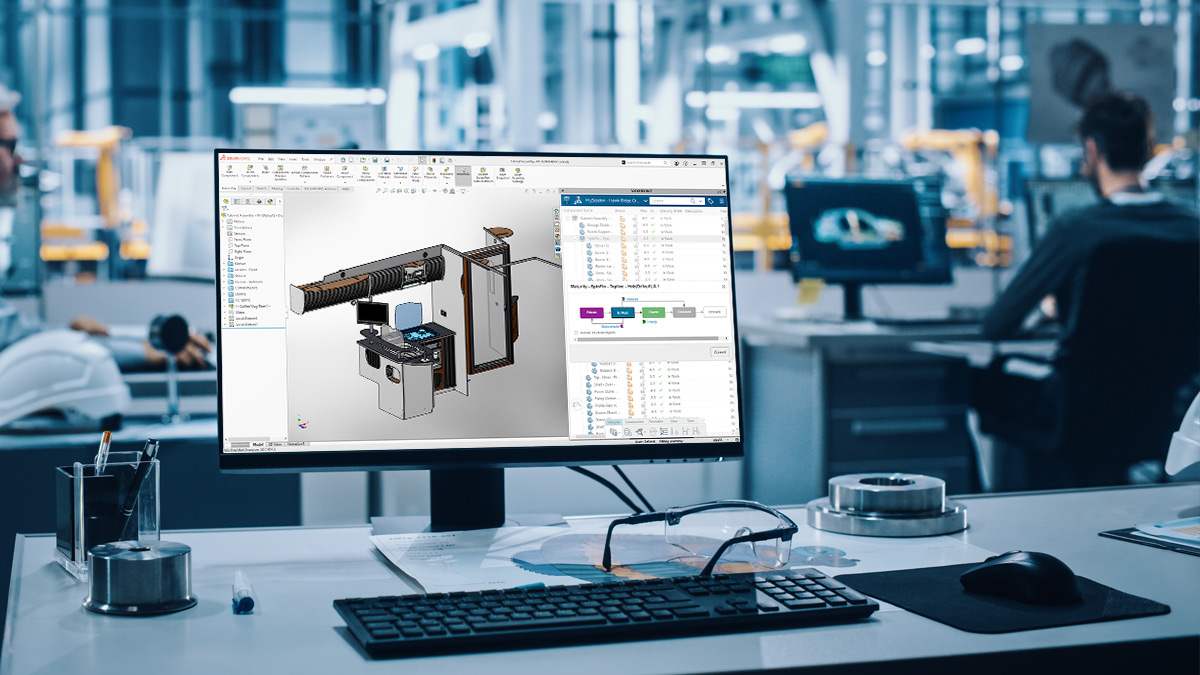Image resolution: width=1200 pixels, height=675 pixels.
Task: Tick the top assembly row checkbox in 3DEXPERIENCE list
Action: (x=568, y=218)
